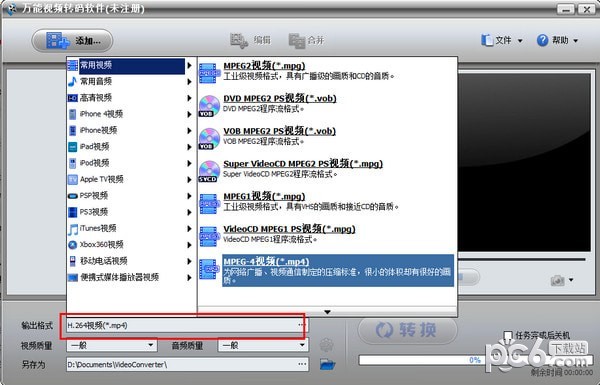Expand the Xbox360视频 submenu arrow
The image size is (600, 385).
click(x=189, y=245)
